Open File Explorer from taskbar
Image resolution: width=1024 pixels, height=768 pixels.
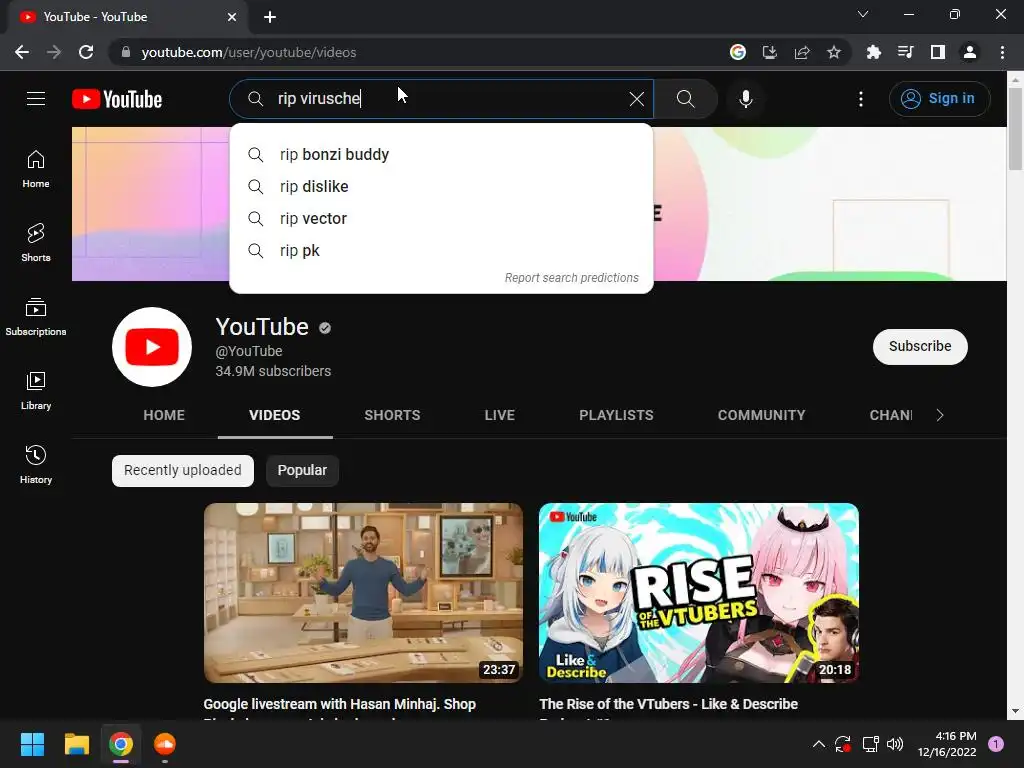[x=76, y=744]
